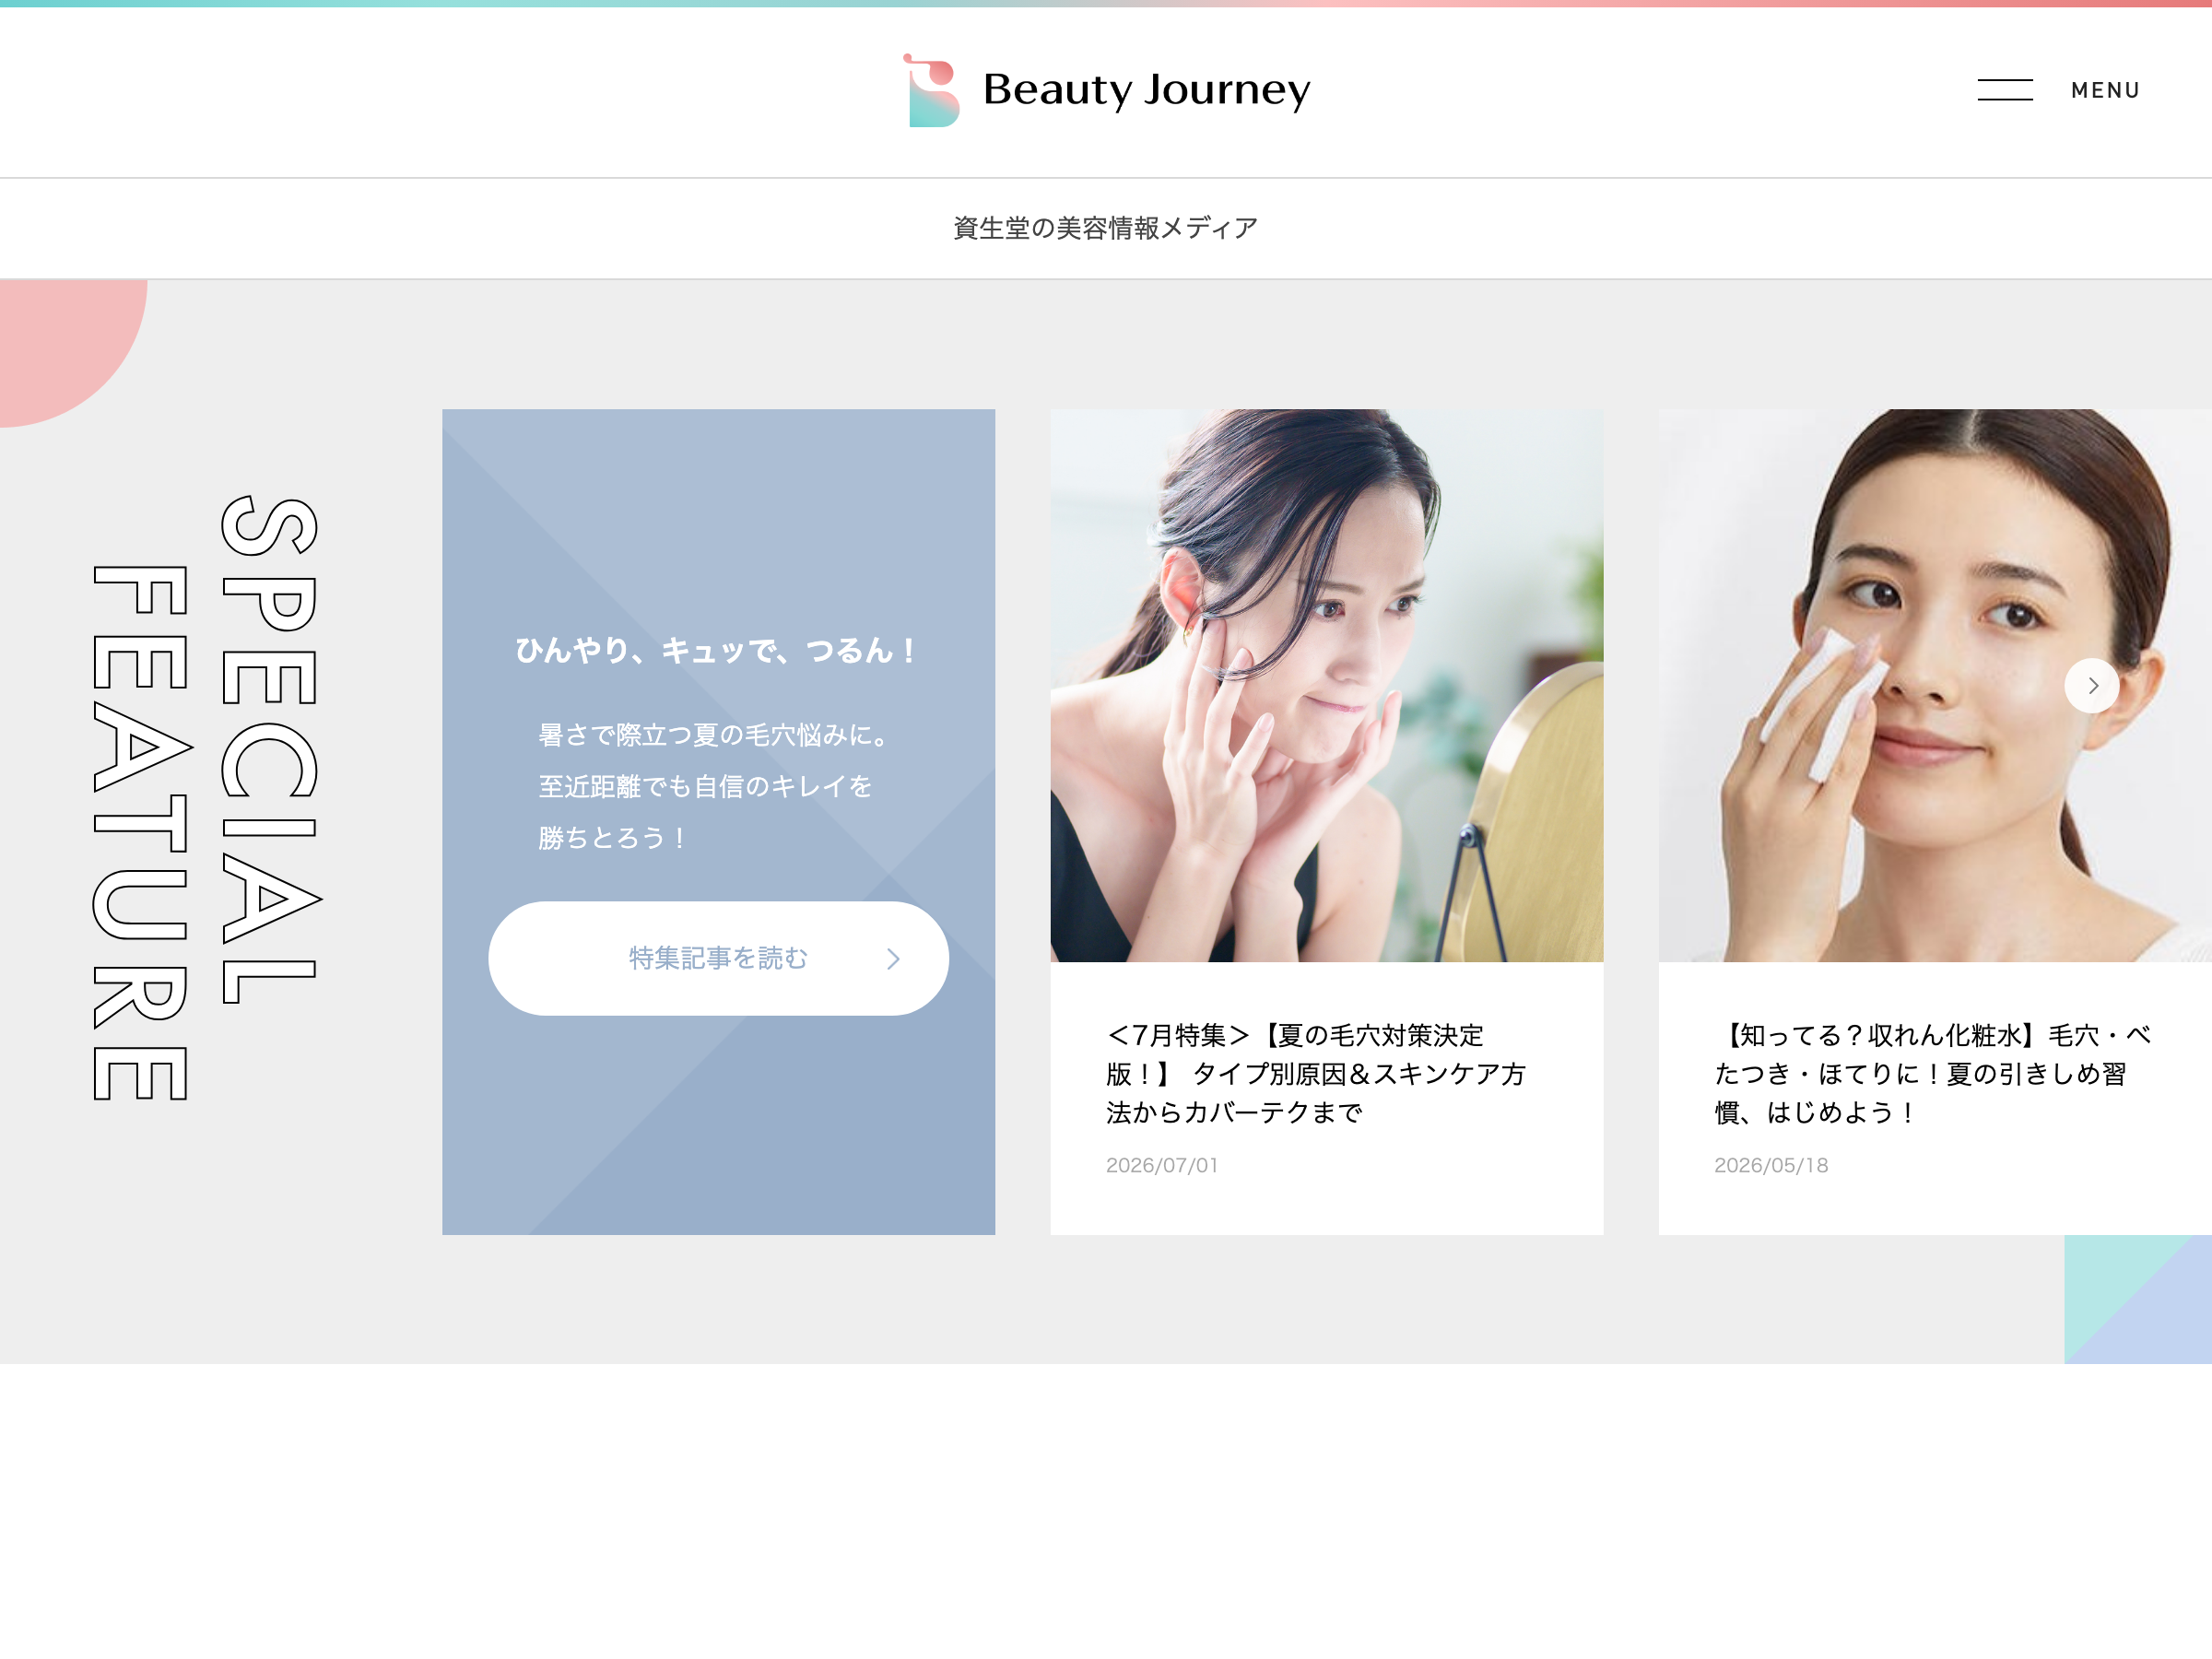Click the MENU text label
2212x1659 pixels.
2105,90
